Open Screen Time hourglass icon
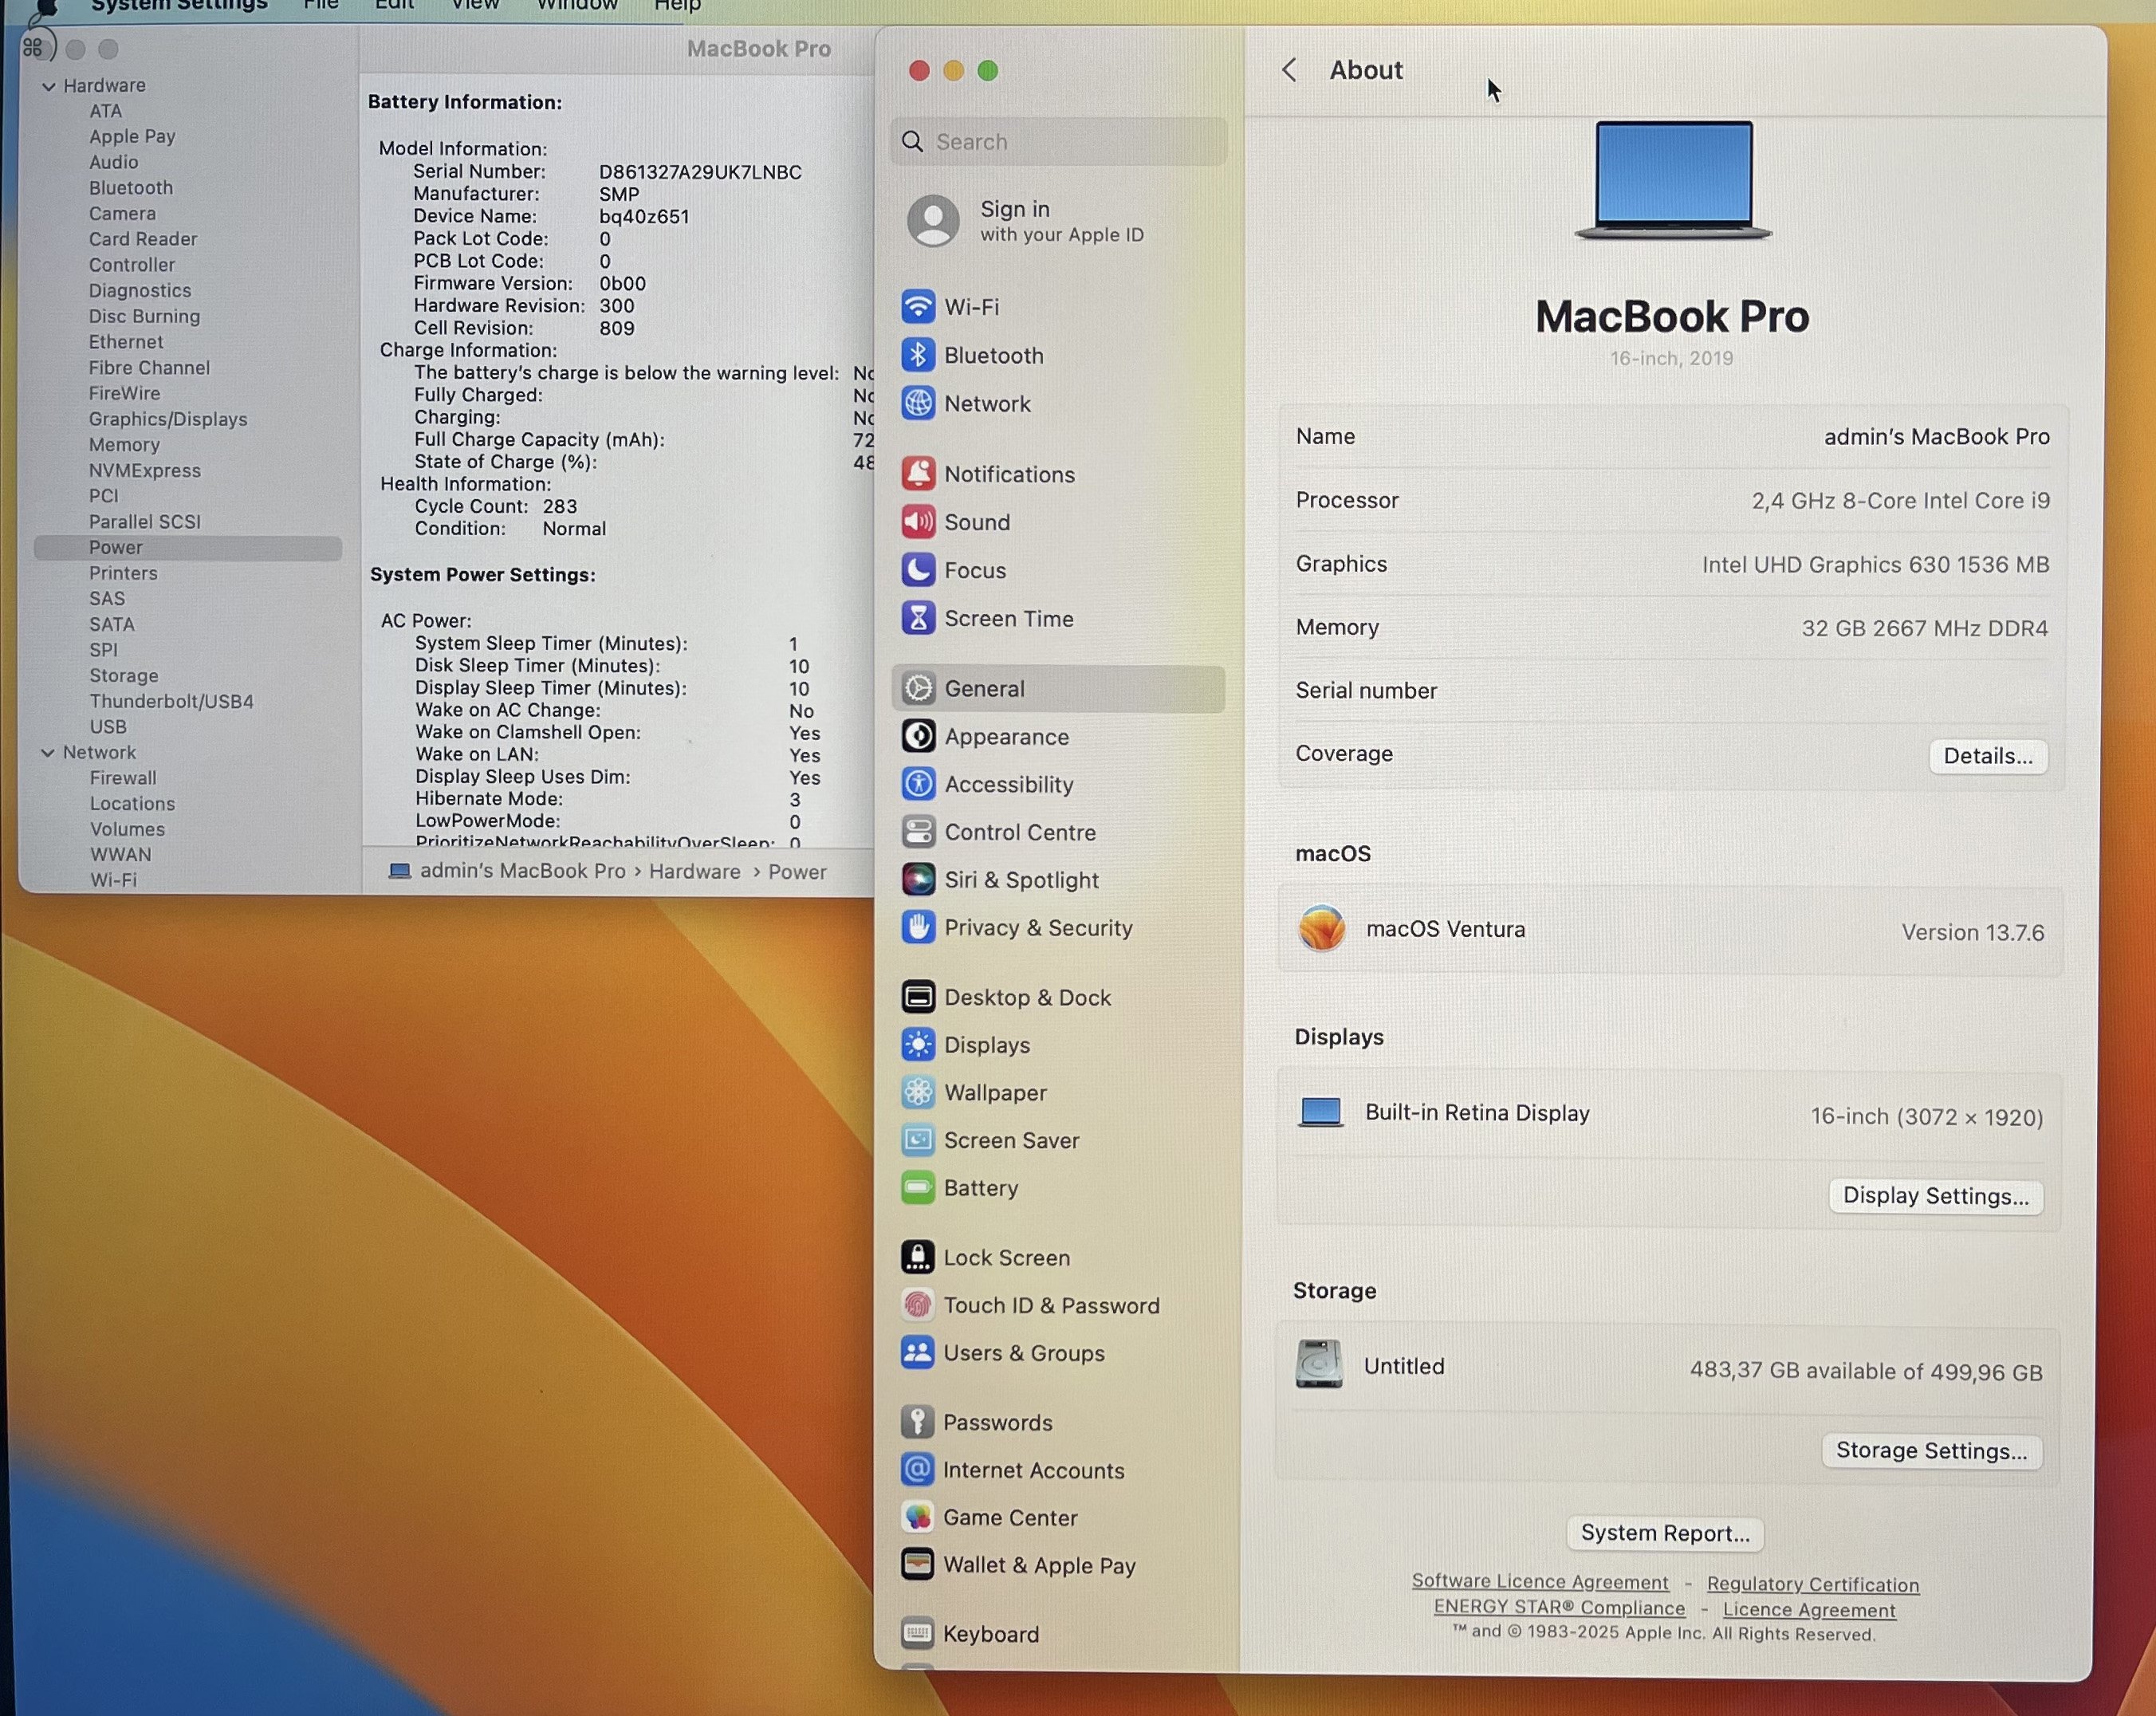The width and height of the screenshot is (2156, 1716). point(918,618)
